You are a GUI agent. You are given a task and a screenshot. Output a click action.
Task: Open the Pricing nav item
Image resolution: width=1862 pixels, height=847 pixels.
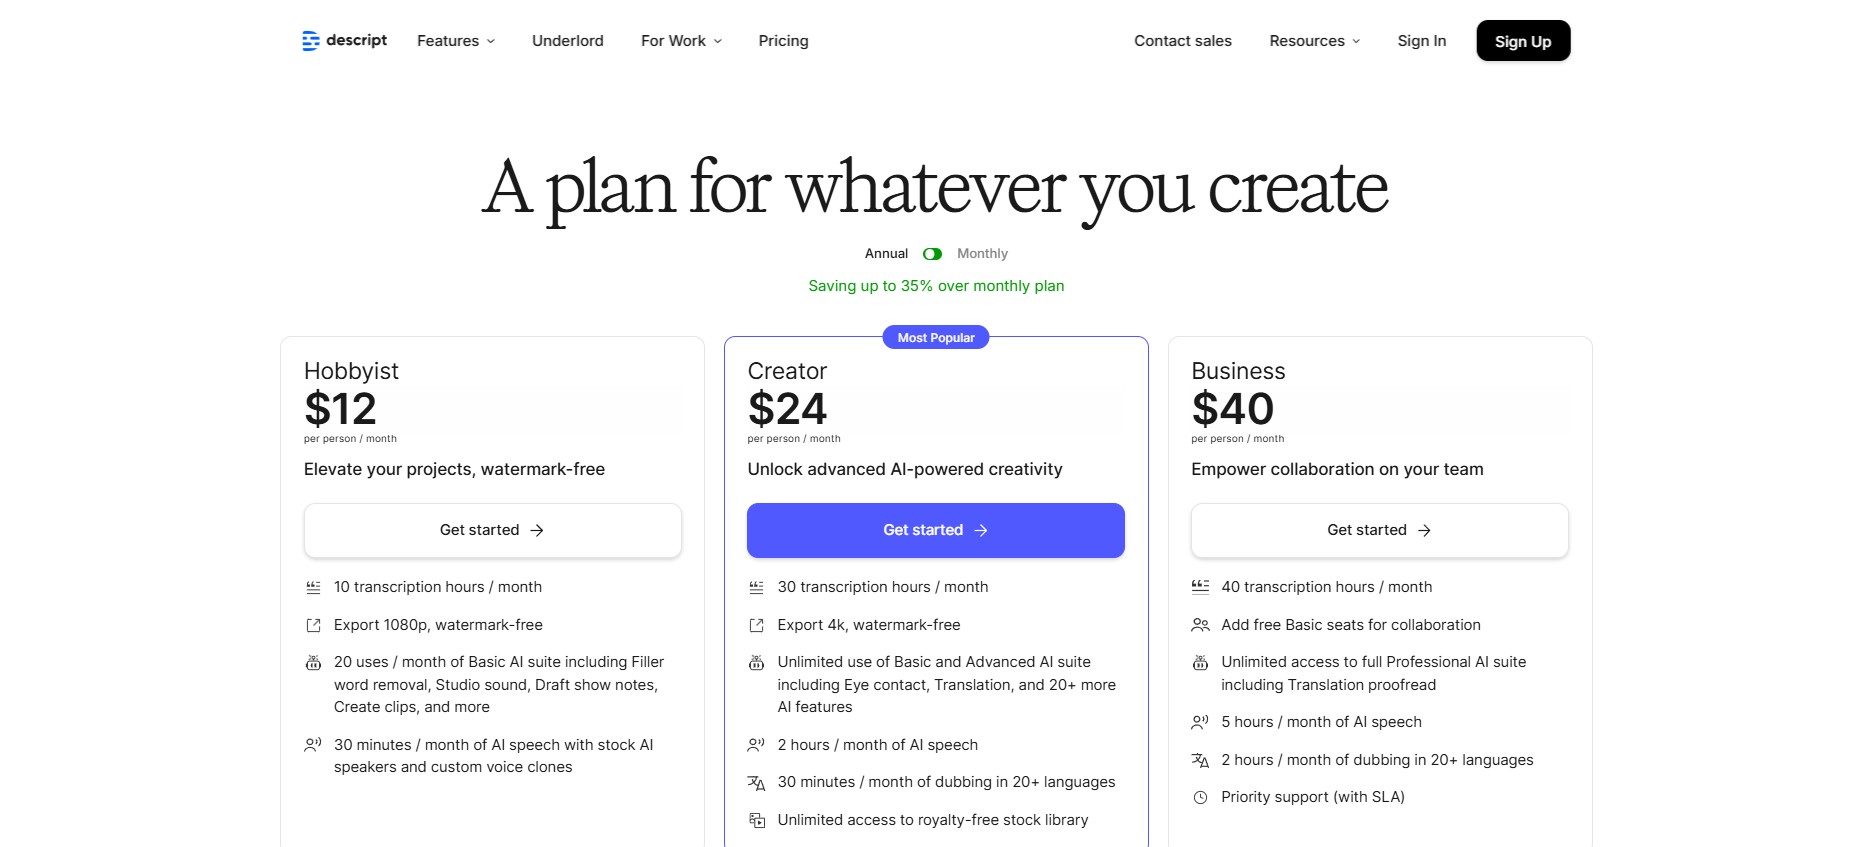point(783,41)
